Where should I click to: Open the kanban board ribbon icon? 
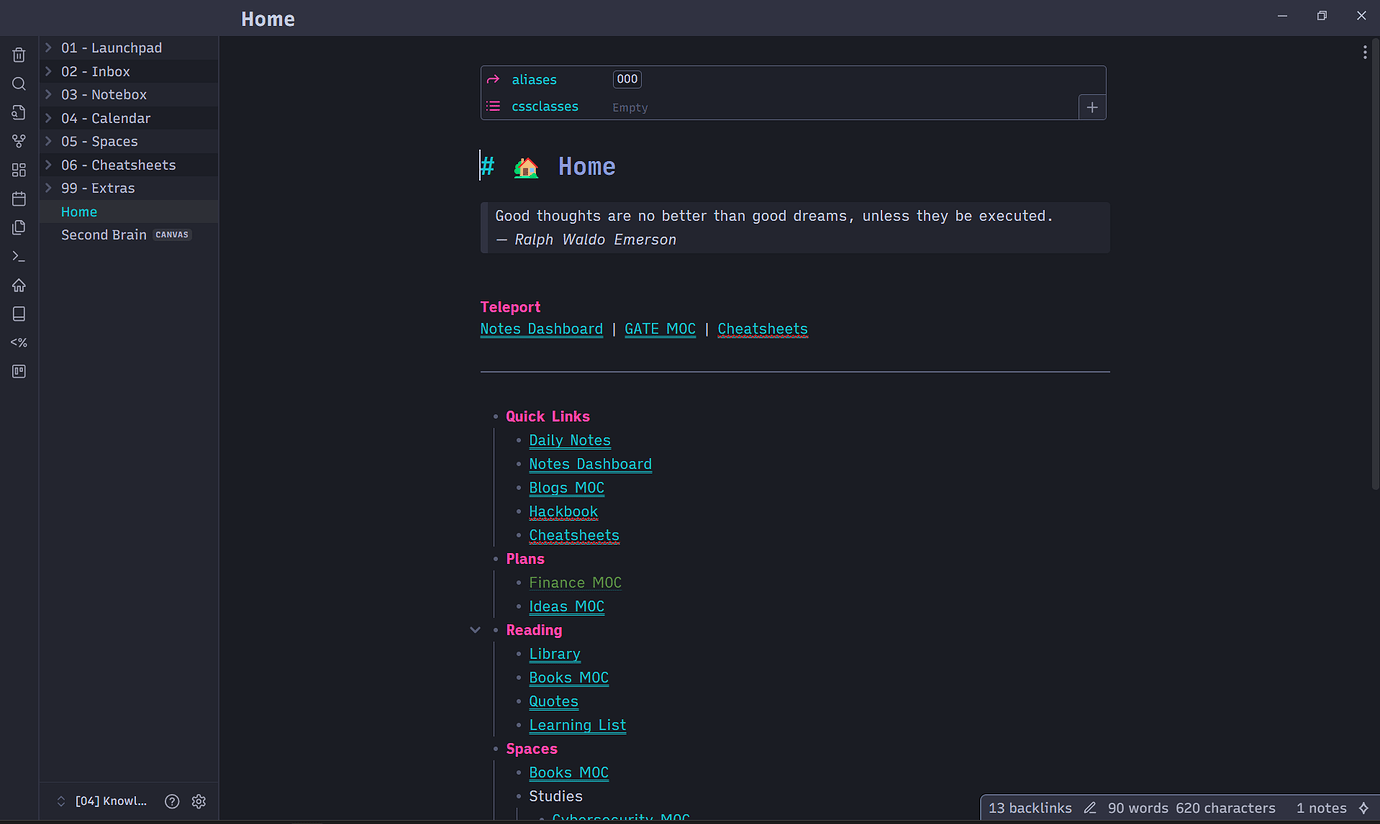tap(18, 372)
